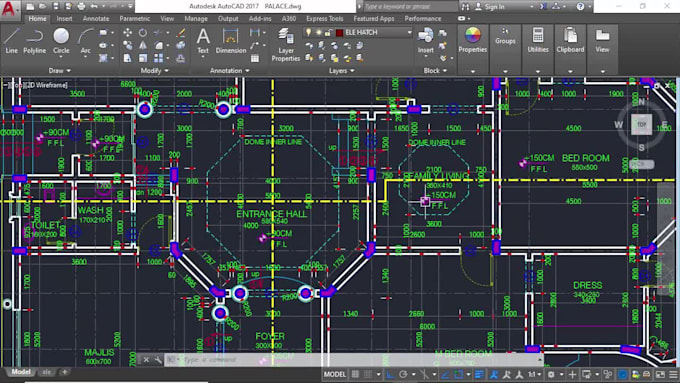Click the Undo arrow in quick access toolbar
Image resolution: width=680 pixels, height=383 pixels.
pos(94,7)
